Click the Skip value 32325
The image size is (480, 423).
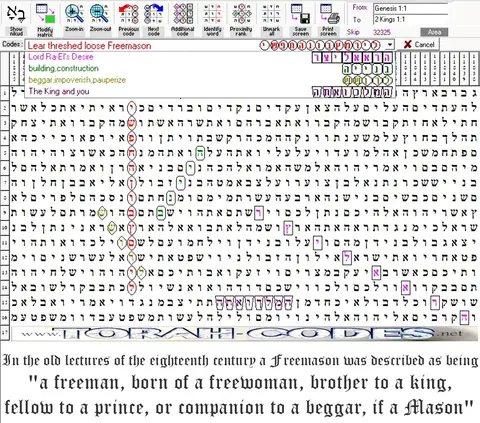point(382,32)
